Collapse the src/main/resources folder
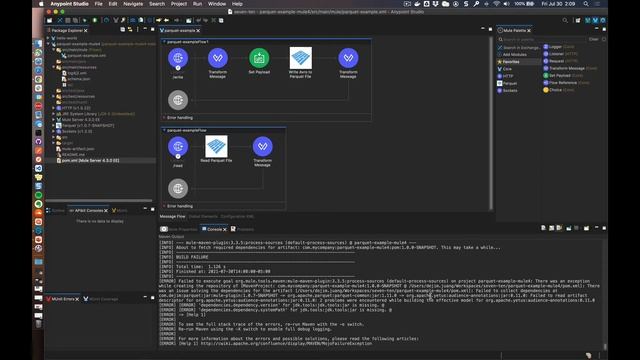640x360 pixels. pyautogui.click(x=53, y=67)
